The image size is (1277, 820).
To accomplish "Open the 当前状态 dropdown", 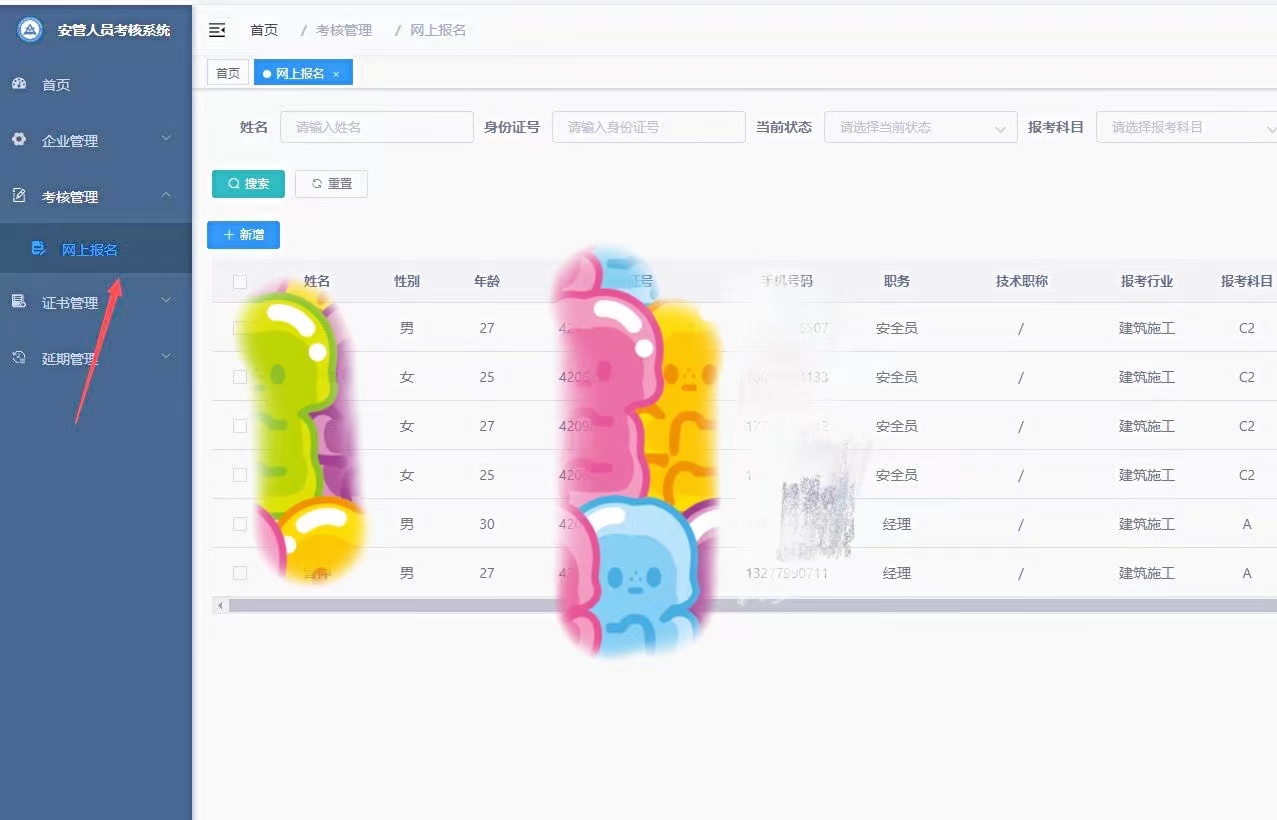I will [920, 127].
